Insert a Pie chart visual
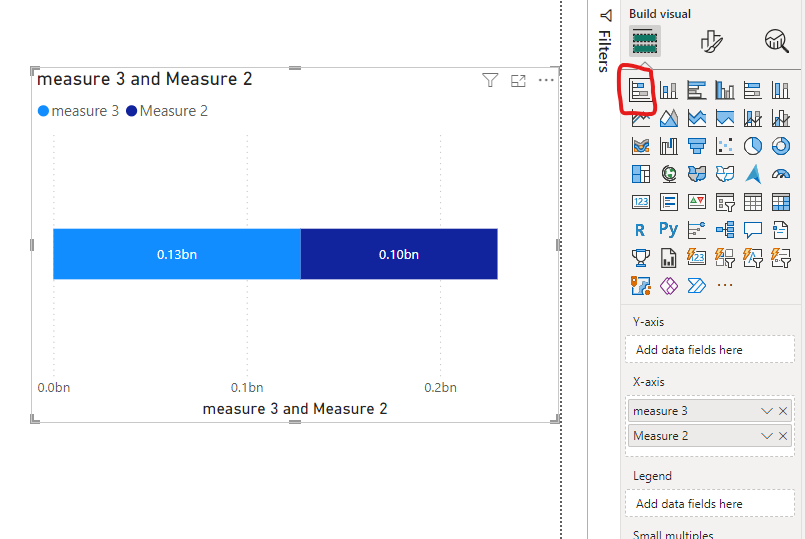The image size is (805, 539). pyautogui.click(x=753, y=146)
